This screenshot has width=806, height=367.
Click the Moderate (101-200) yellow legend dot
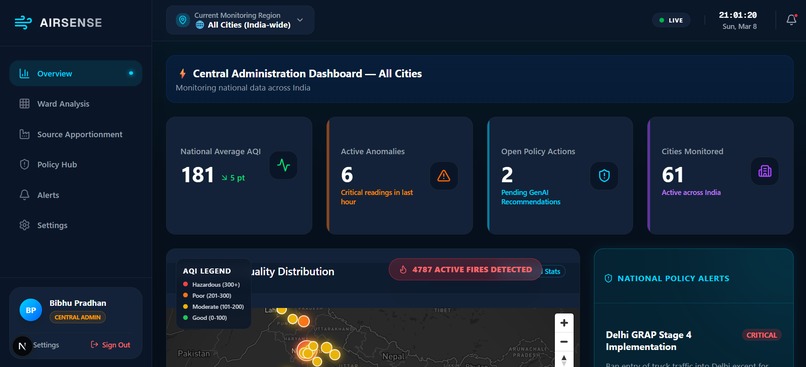pos(186,307)
